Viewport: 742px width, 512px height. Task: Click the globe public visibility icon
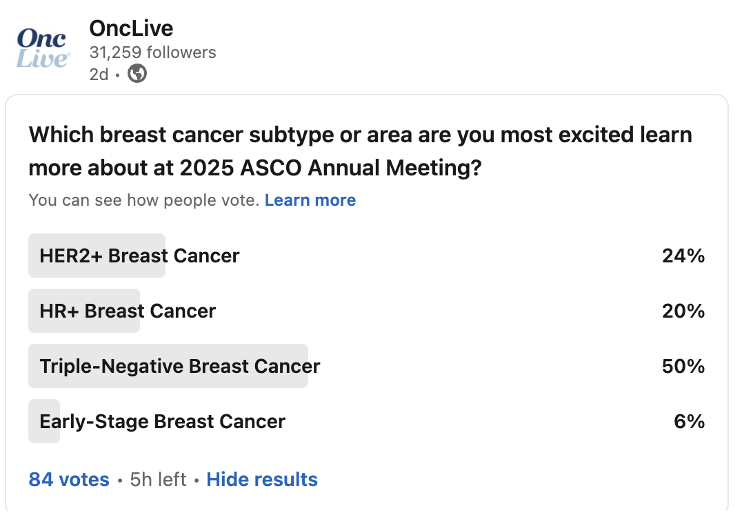pos(137,74)
